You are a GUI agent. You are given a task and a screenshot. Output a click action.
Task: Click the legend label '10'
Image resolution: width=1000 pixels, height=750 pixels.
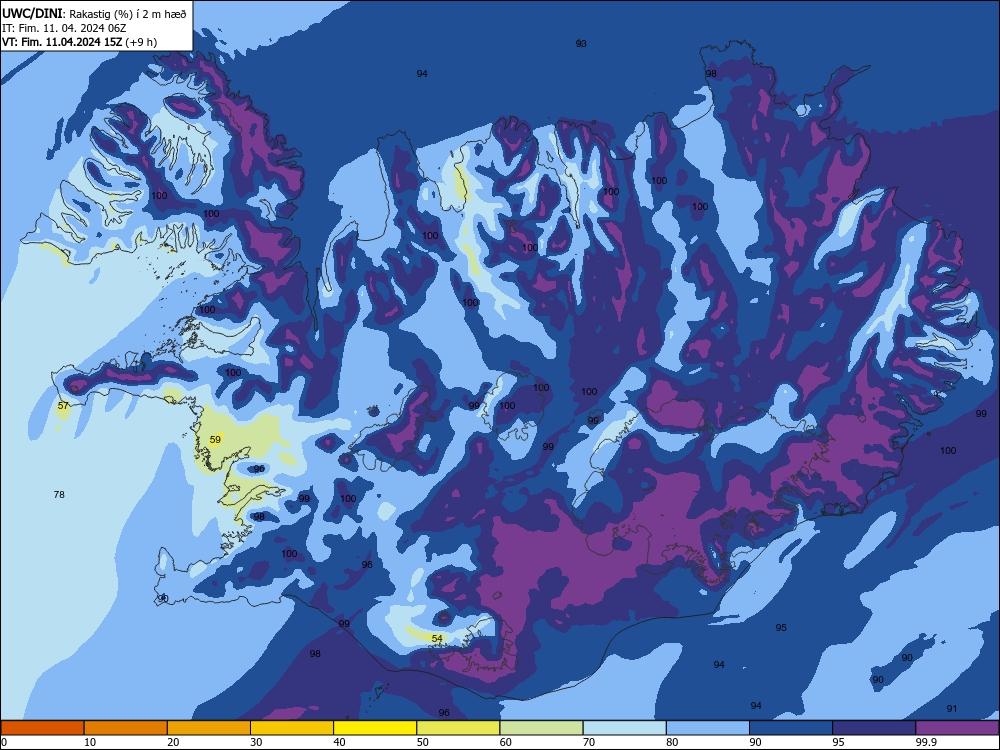click(x=90, y=742)
